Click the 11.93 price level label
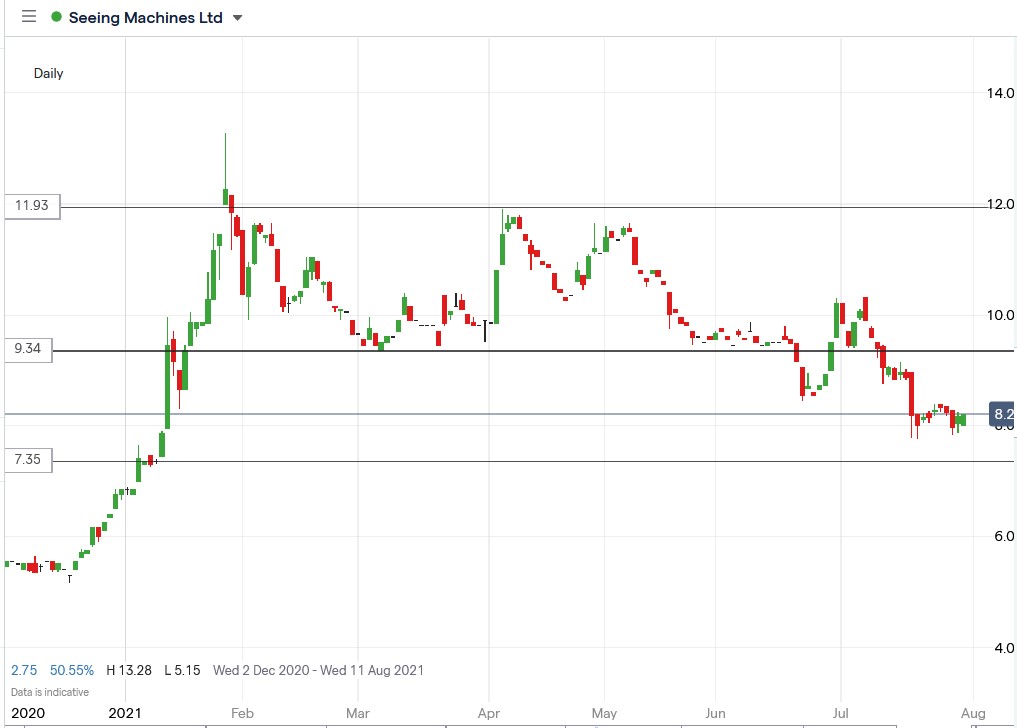The image size is (1017, 728). tap(33, 206)
